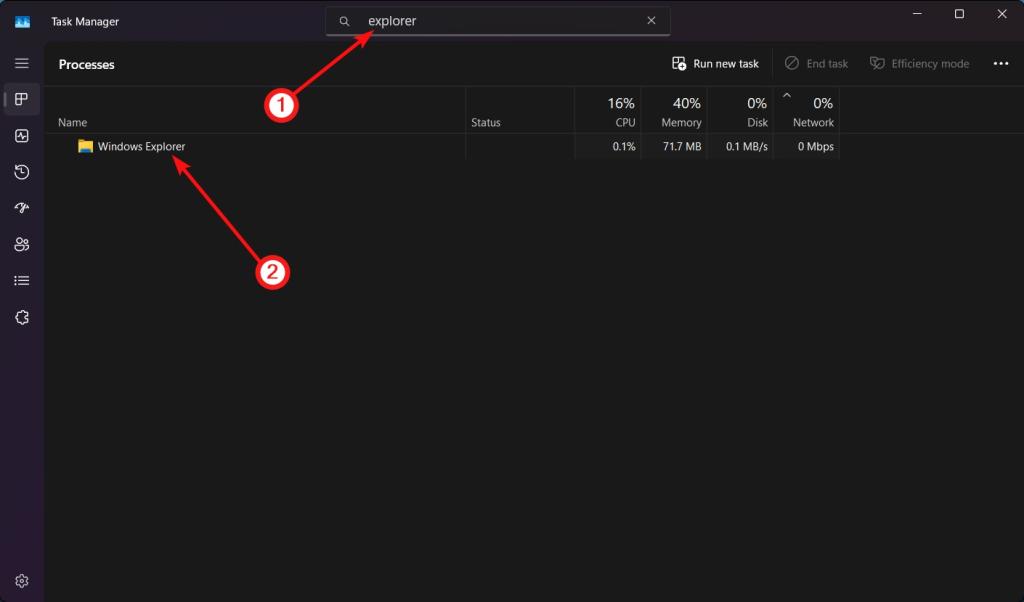Open the Performance tab icon
This screenshot has width=1024, height=602.
coord(22,136)
